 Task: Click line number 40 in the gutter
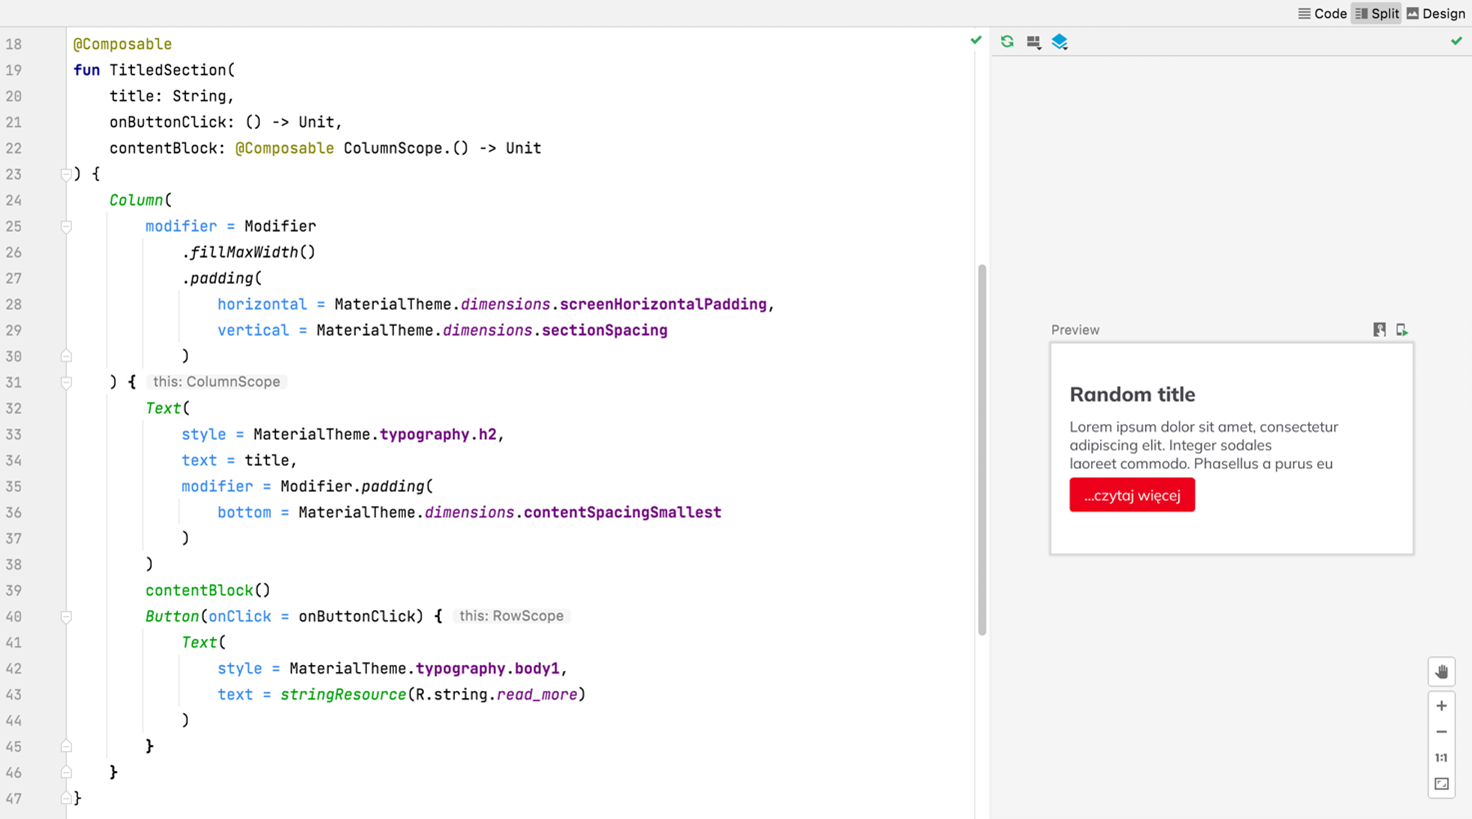13,616
